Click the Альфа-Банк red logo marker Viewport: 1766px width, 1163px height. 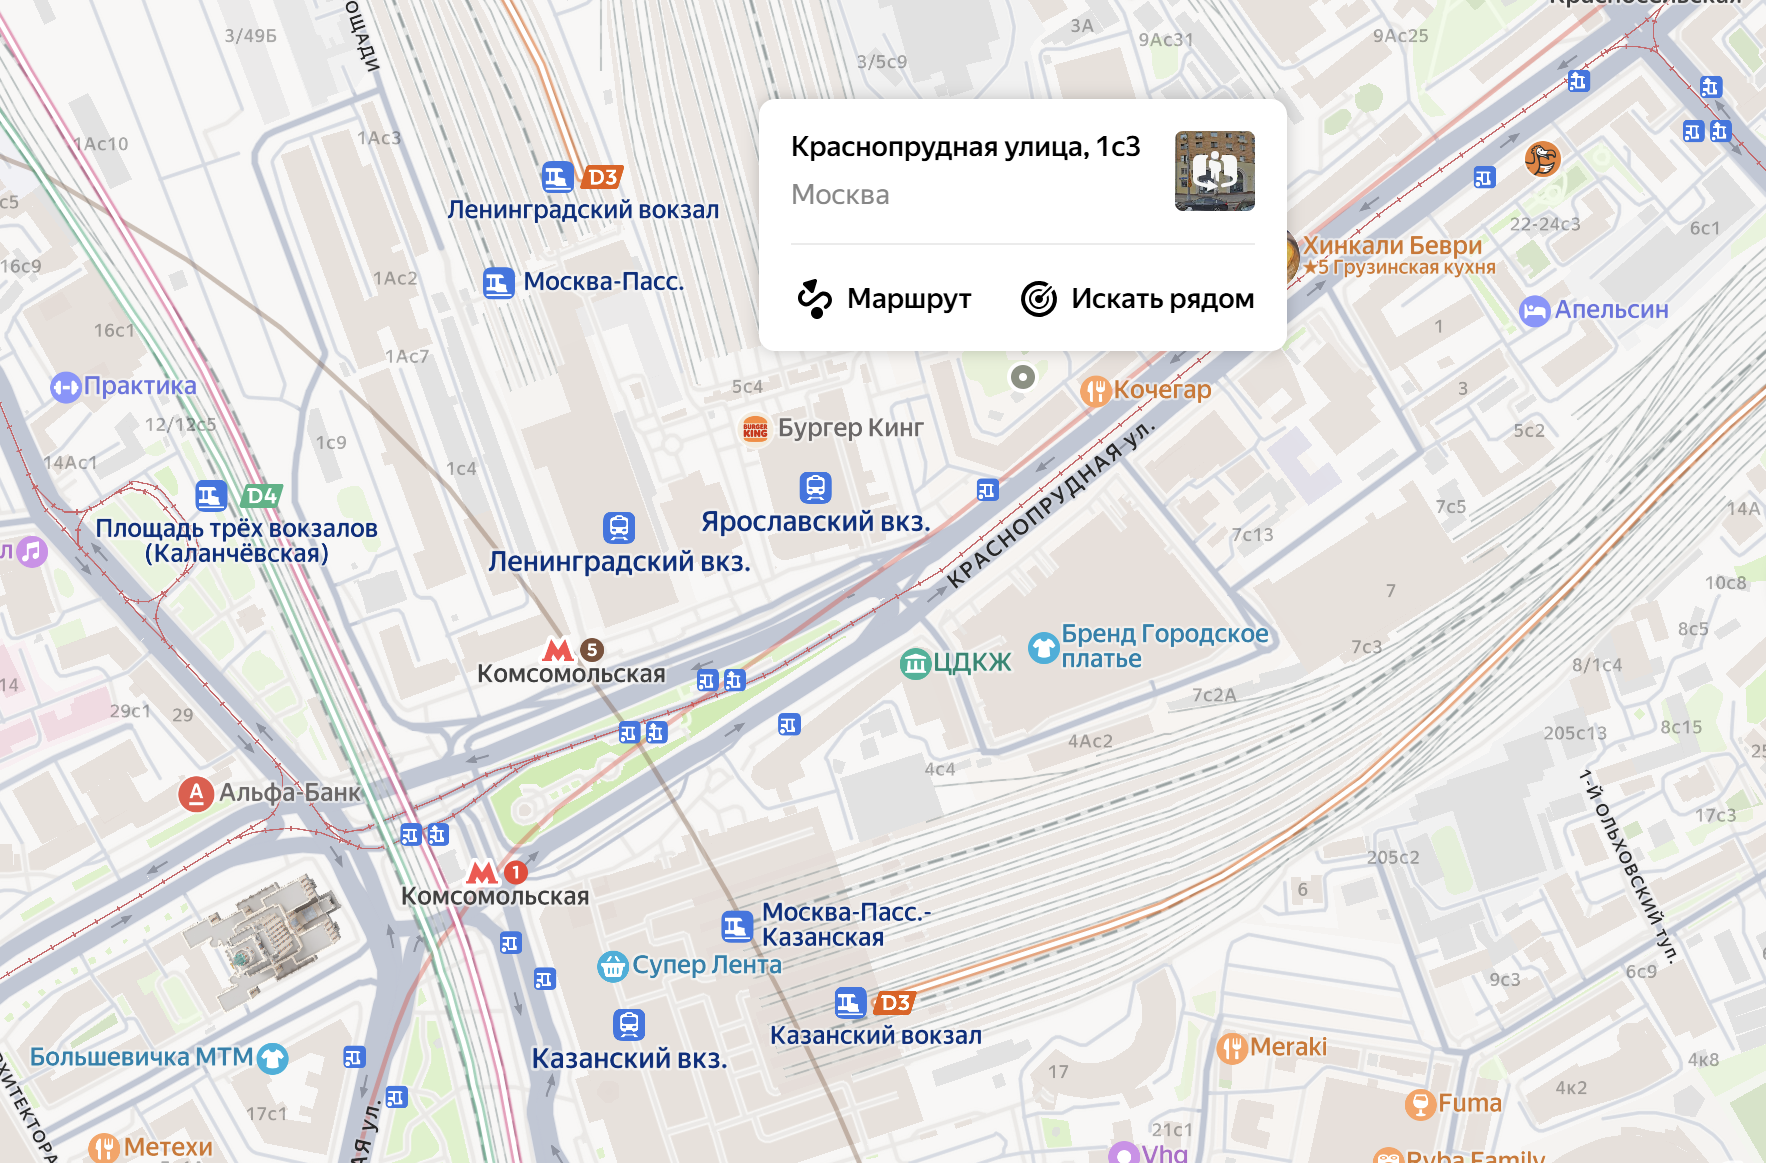[196, 794]
